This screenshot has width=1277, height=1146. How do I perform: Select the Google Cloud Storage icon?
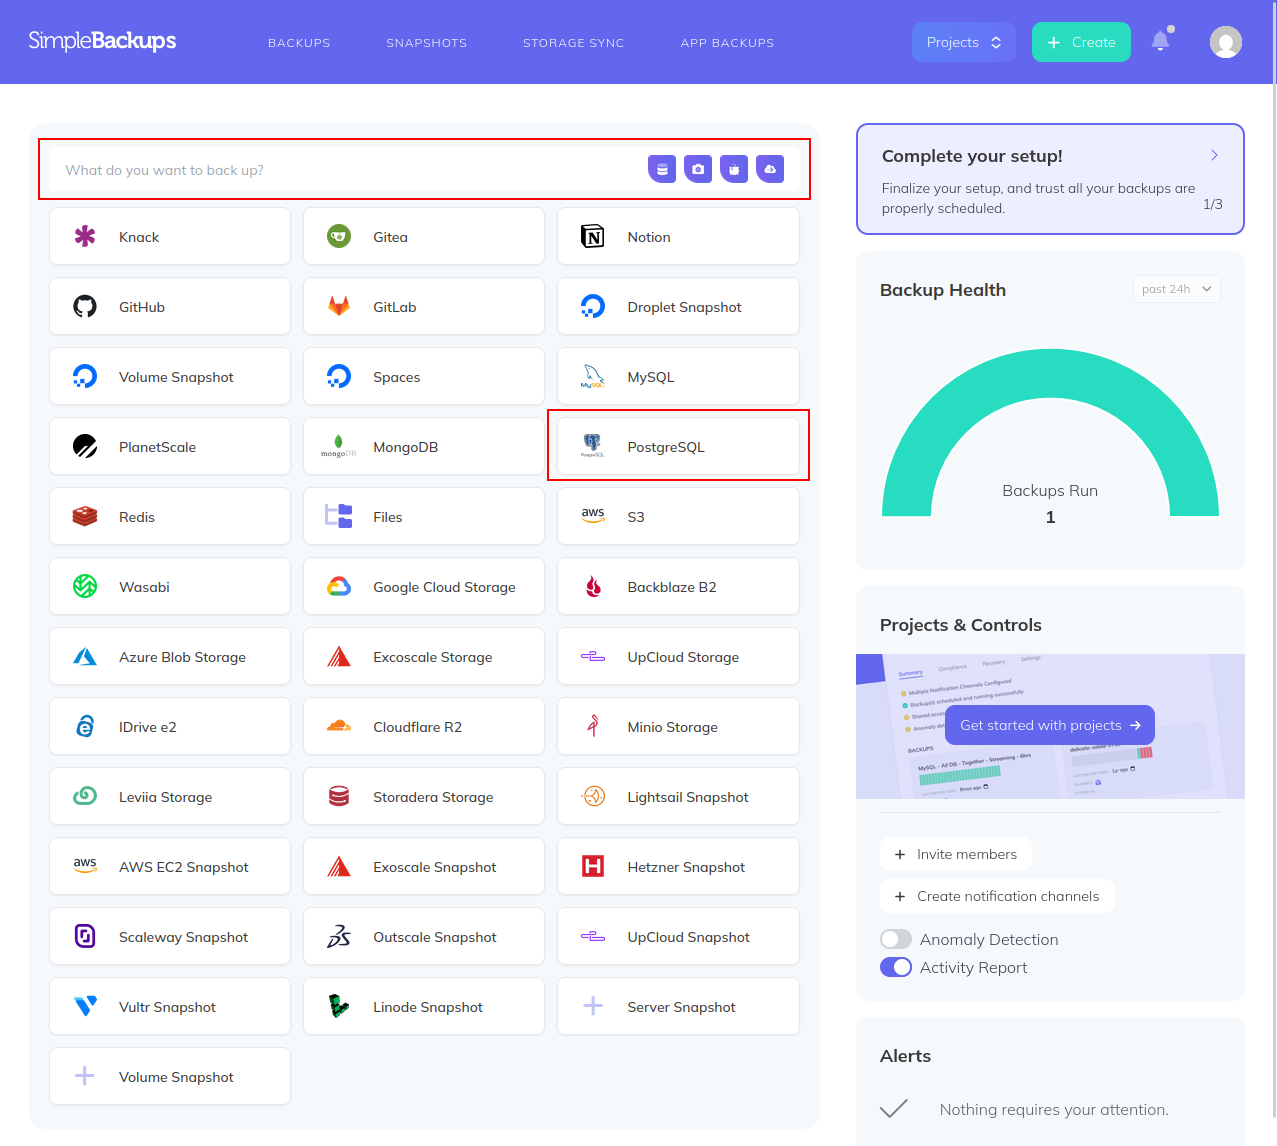(x=339, y=587)
